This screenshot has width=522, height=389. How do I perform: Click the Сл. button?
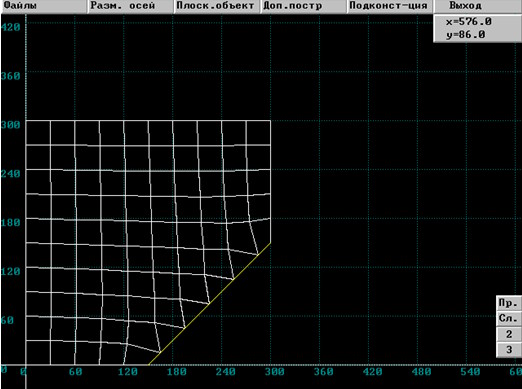(x=509, y=318)
